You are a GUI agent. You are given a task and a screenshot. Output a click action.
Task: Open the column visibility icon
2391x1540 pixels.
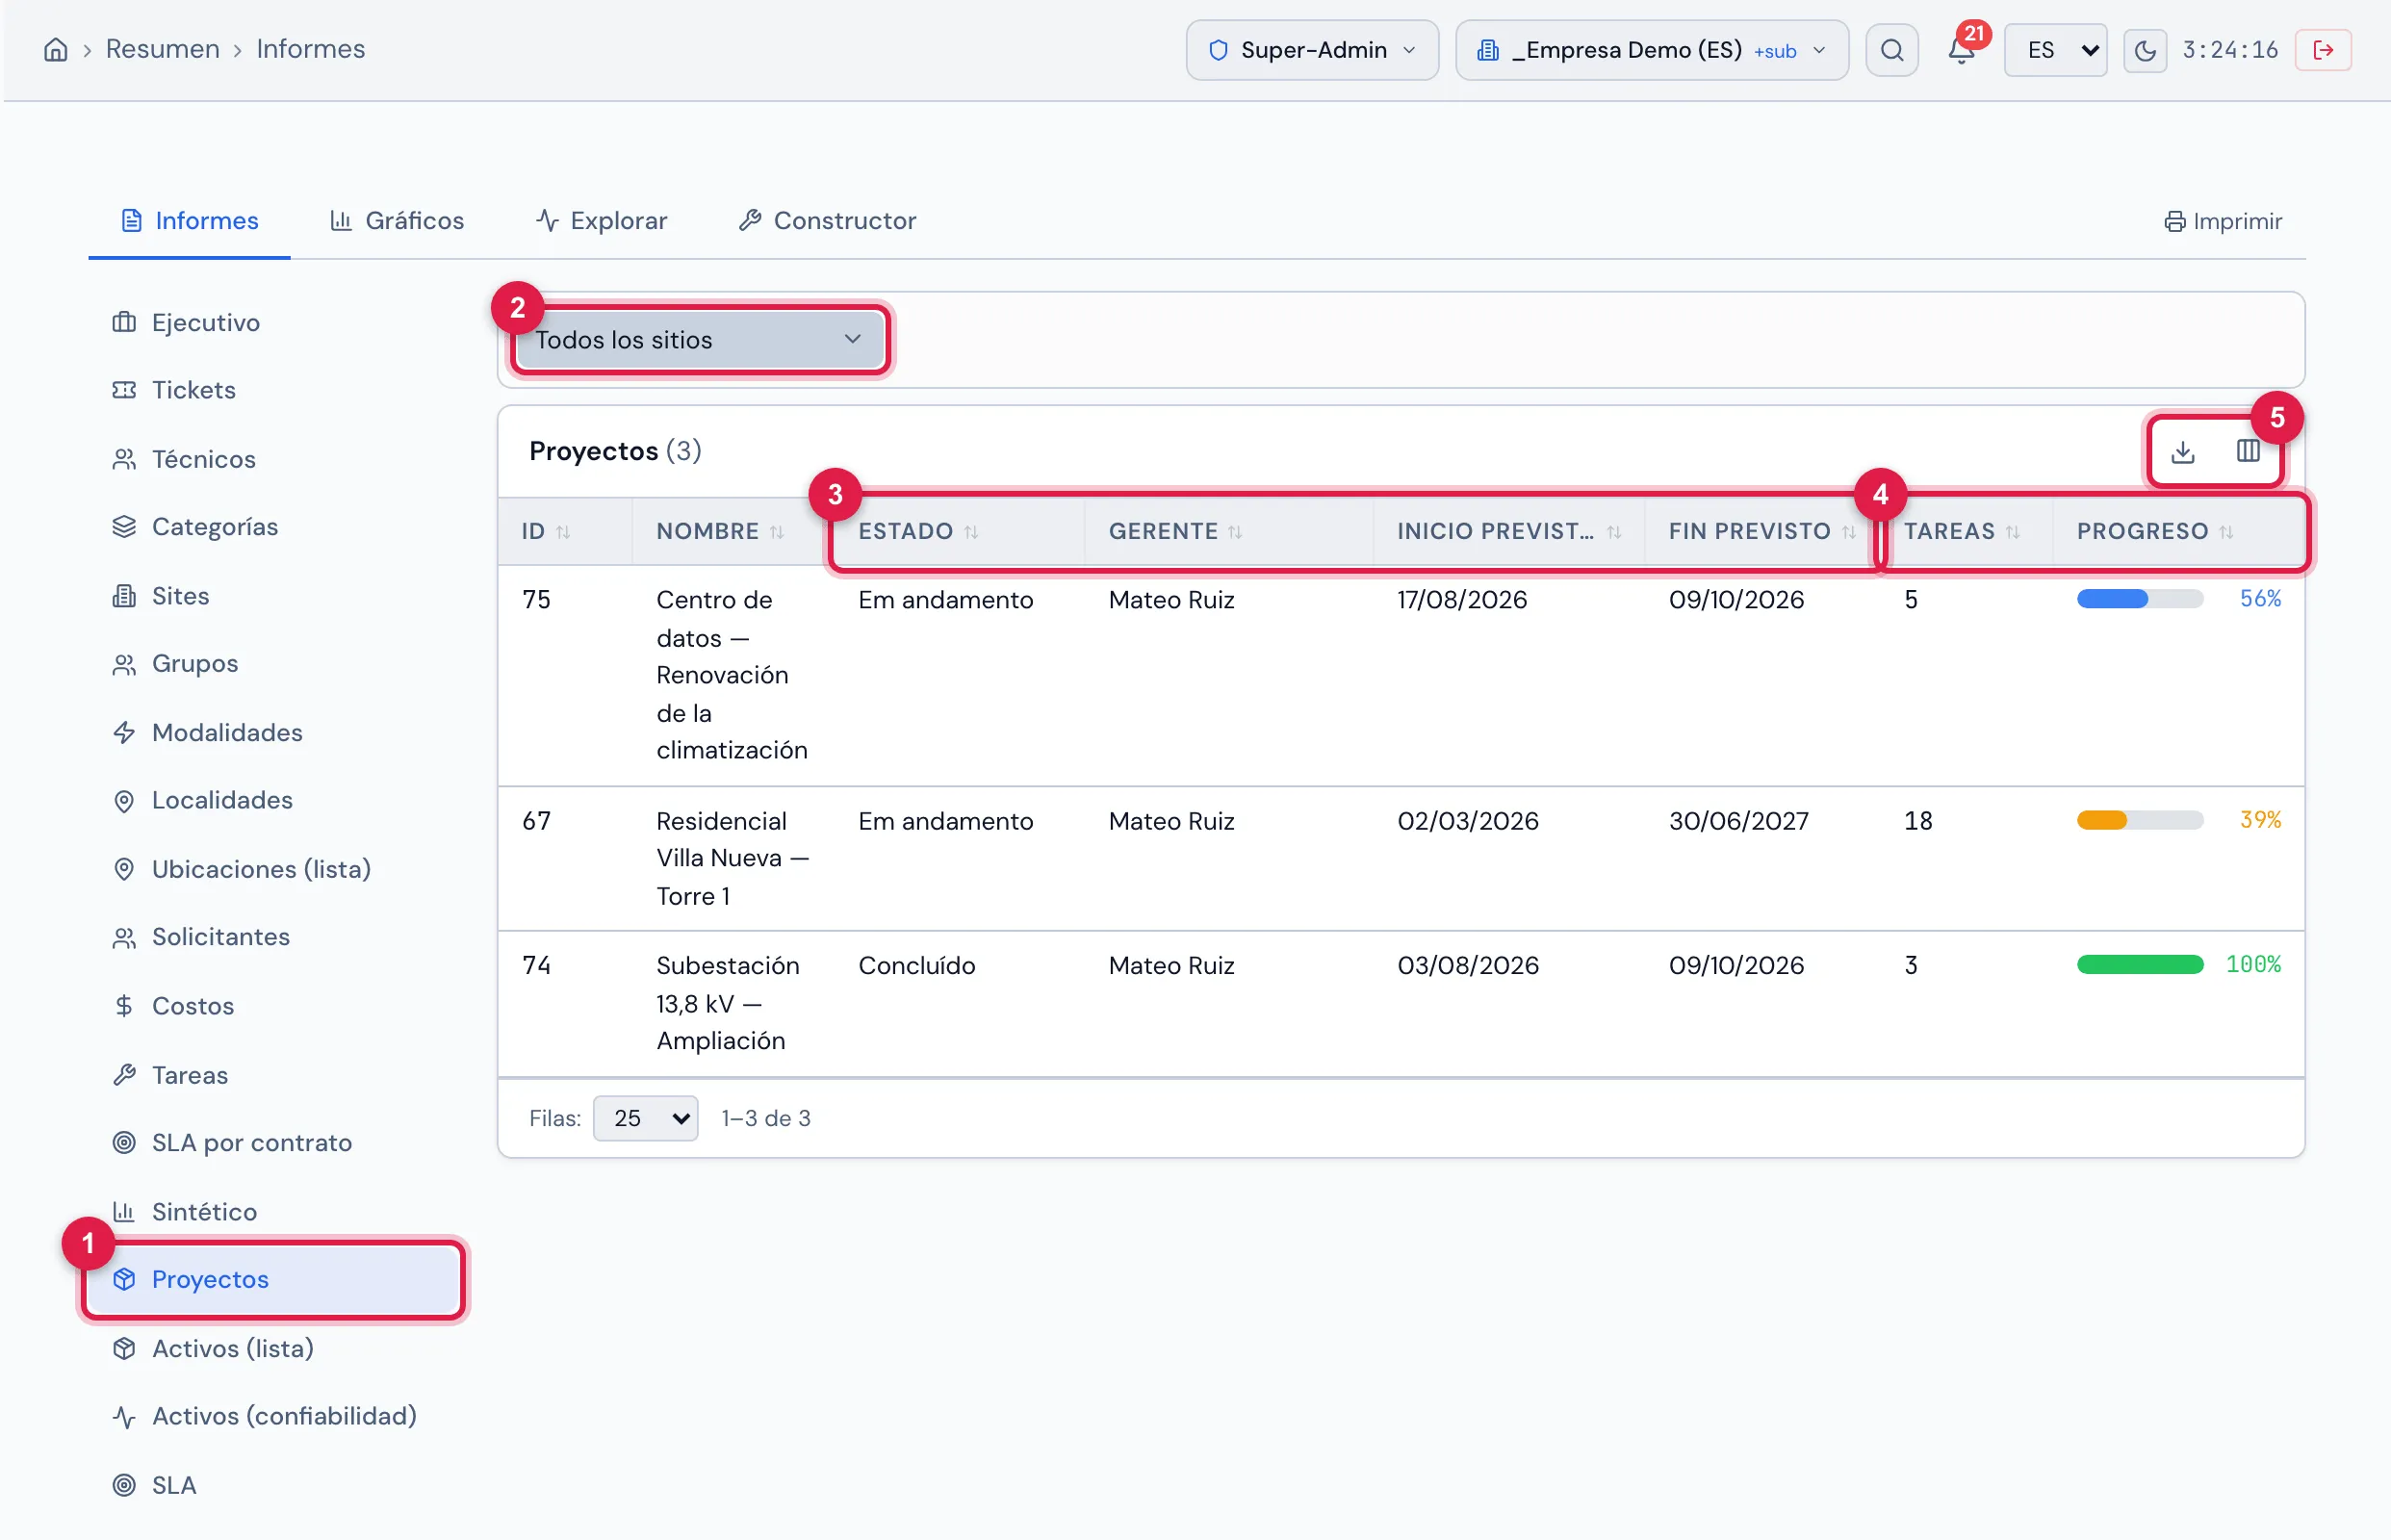2247,452
